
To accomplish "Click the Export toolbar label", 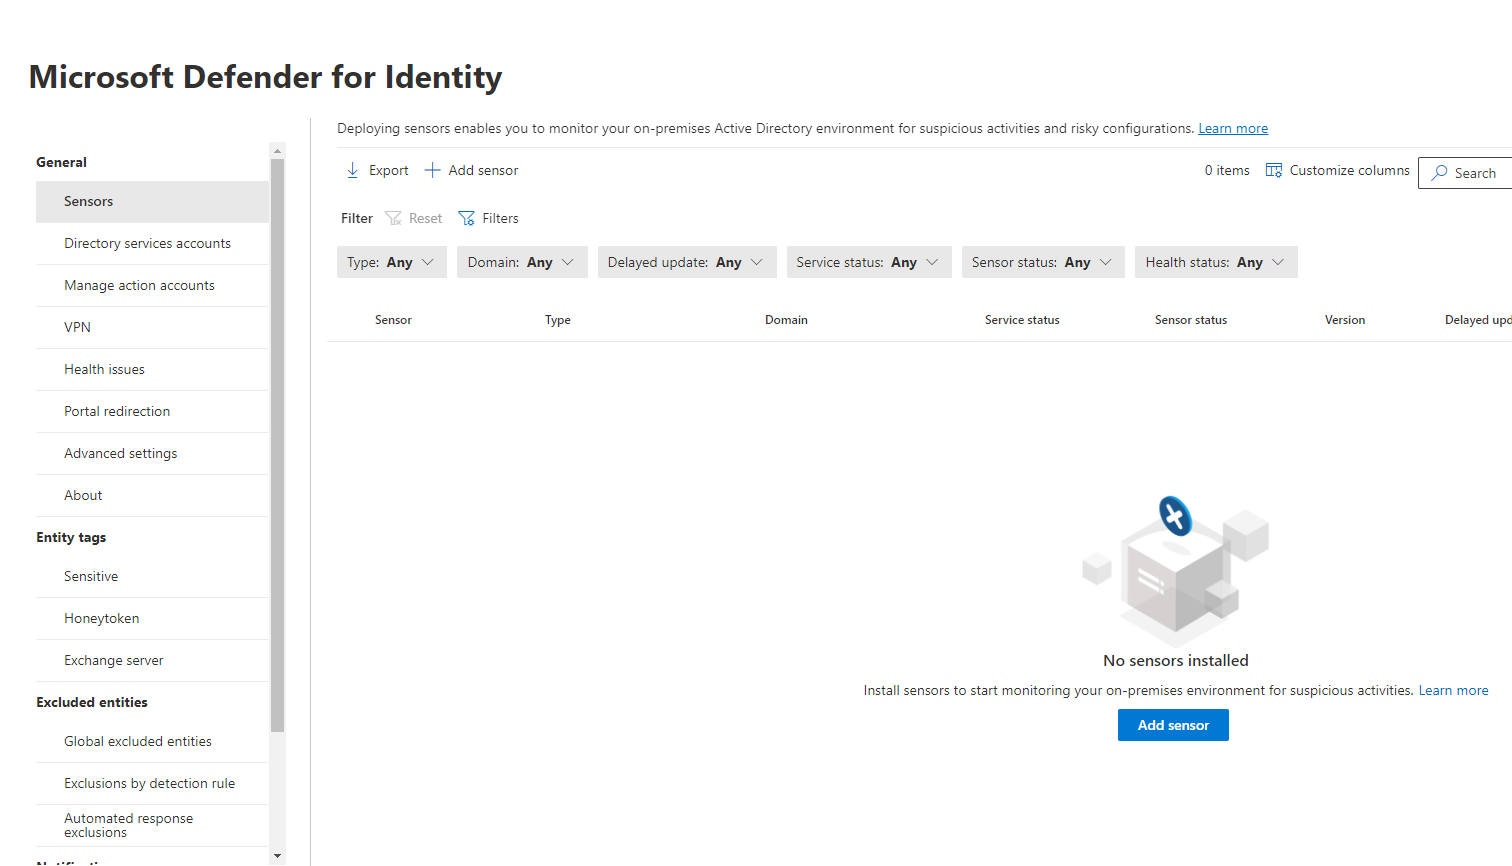I will 388,171.
